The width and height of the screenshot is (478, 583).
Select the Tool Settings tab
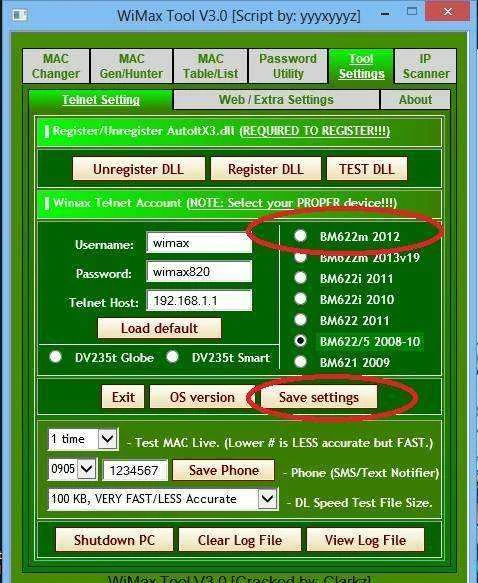(361, 66)
